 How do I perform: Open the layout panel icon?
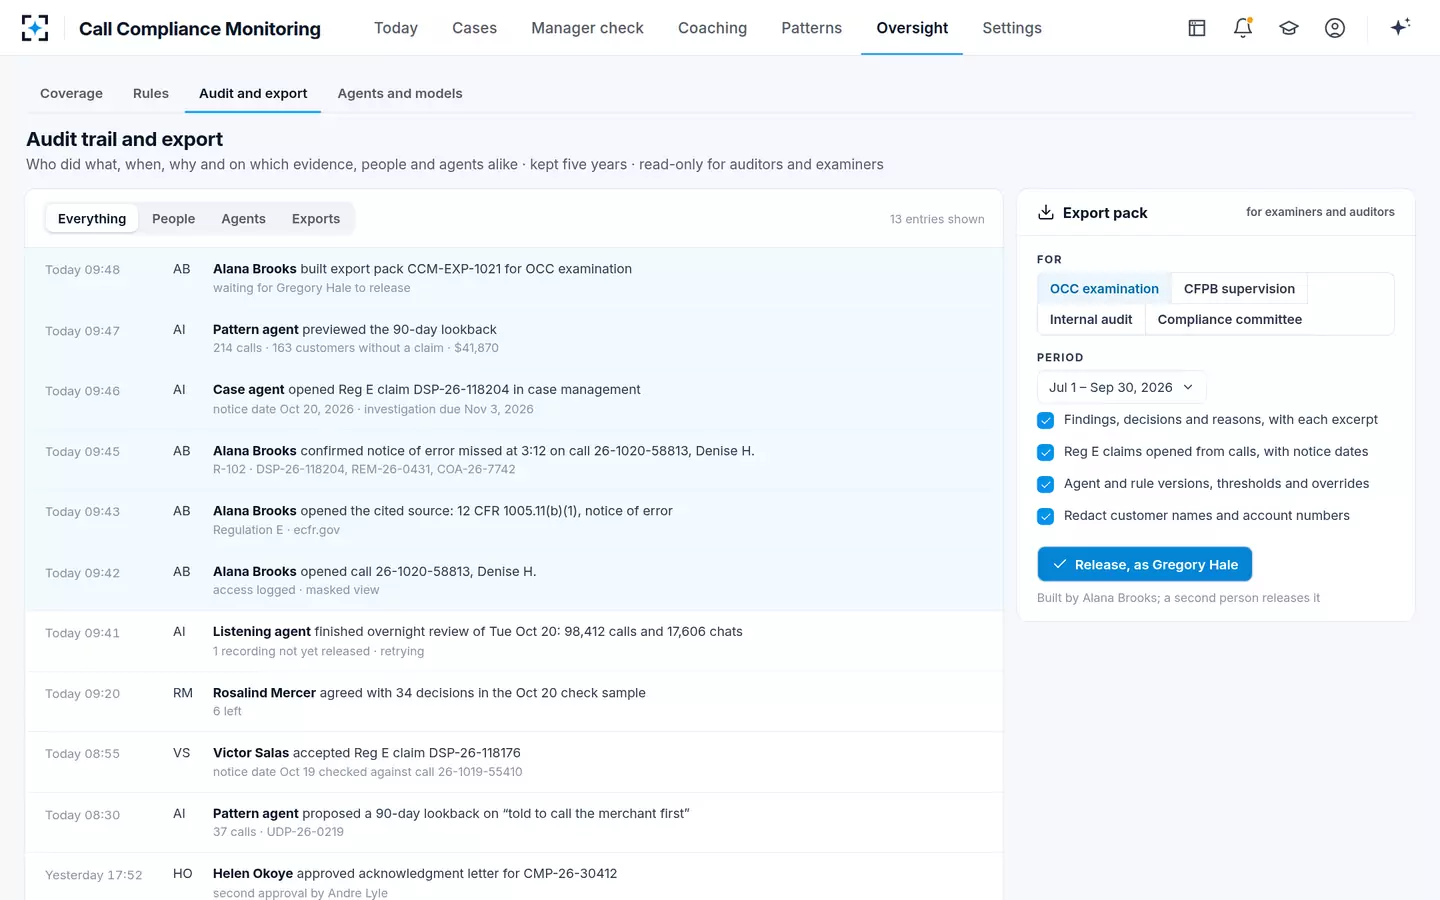tap(1197, 28)
